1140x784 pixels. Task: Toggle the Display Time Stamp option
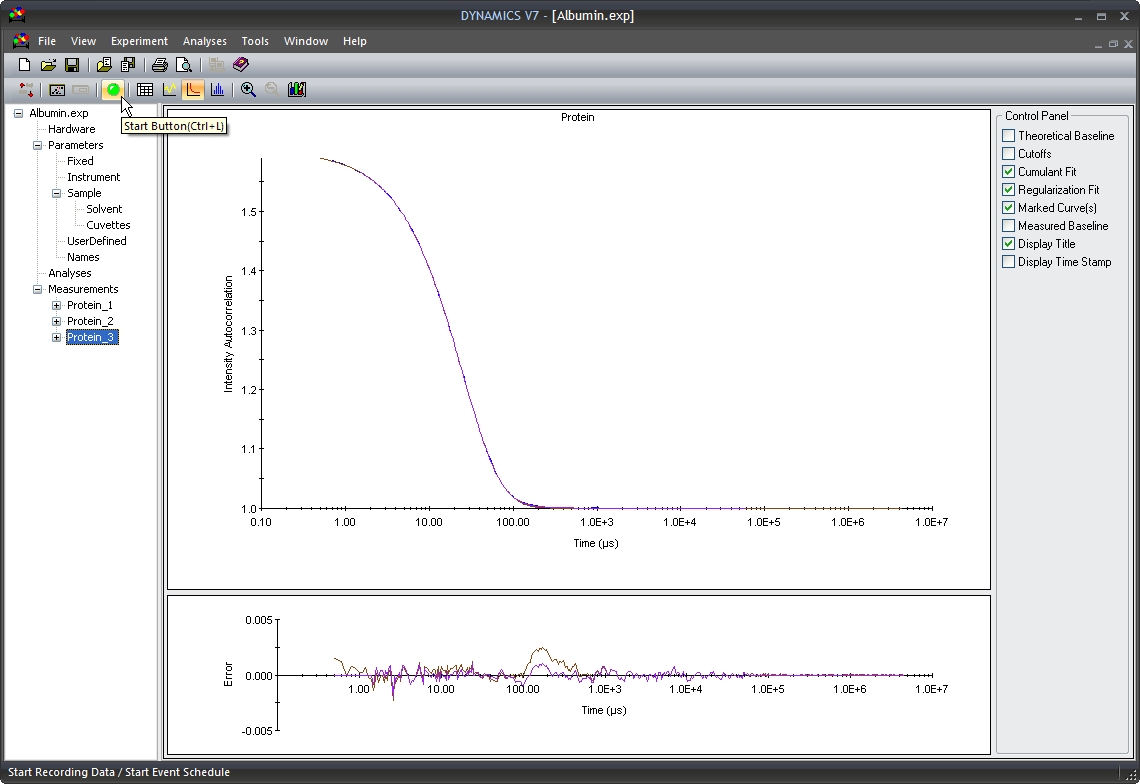point(1008,261)
